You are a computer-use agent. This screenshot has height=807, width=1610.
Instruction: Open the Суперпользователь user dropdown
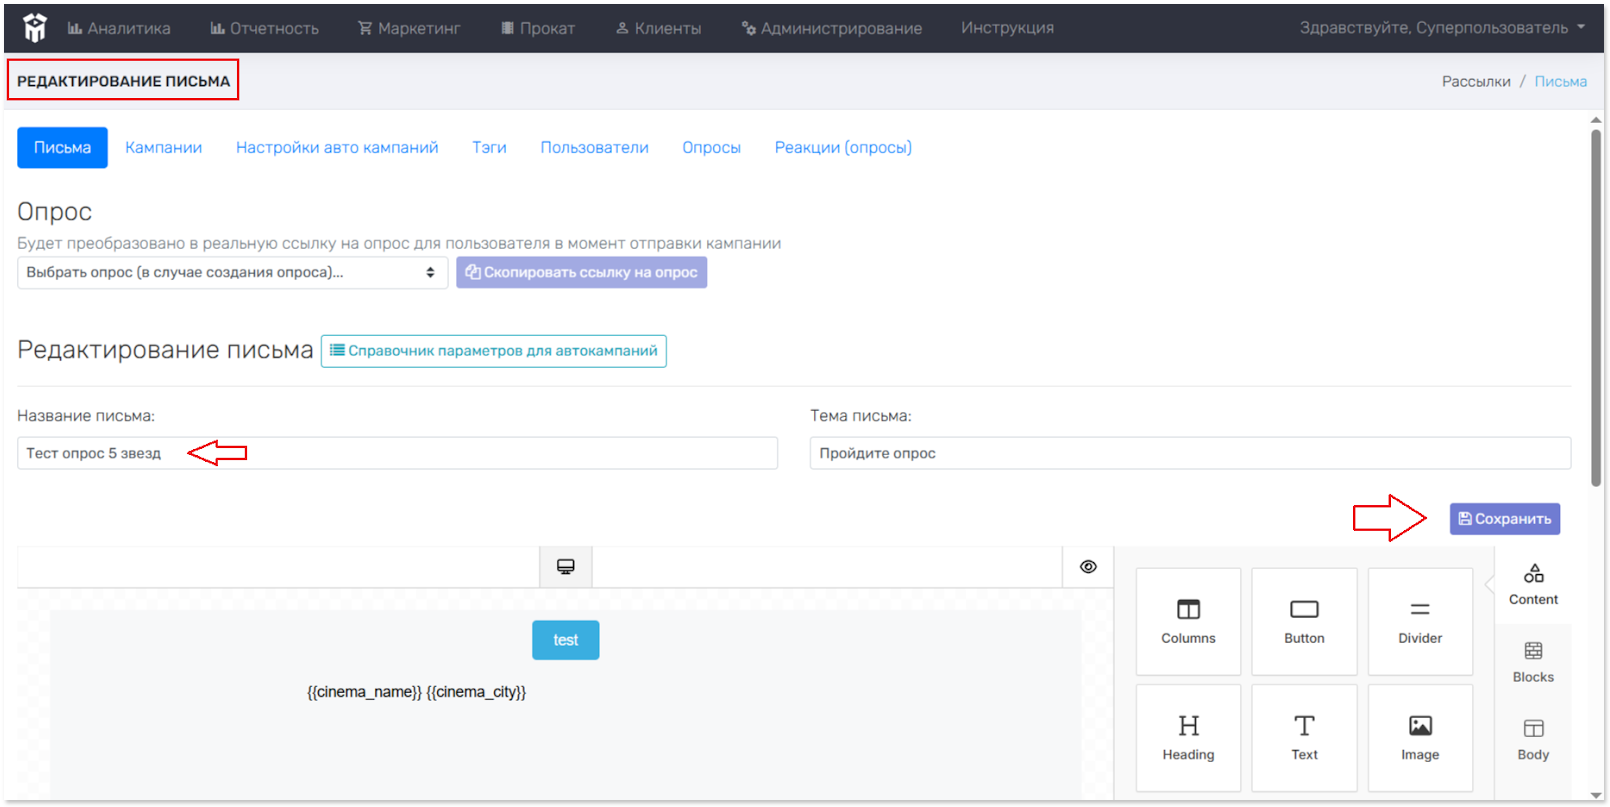click(x=1441, y=28)
